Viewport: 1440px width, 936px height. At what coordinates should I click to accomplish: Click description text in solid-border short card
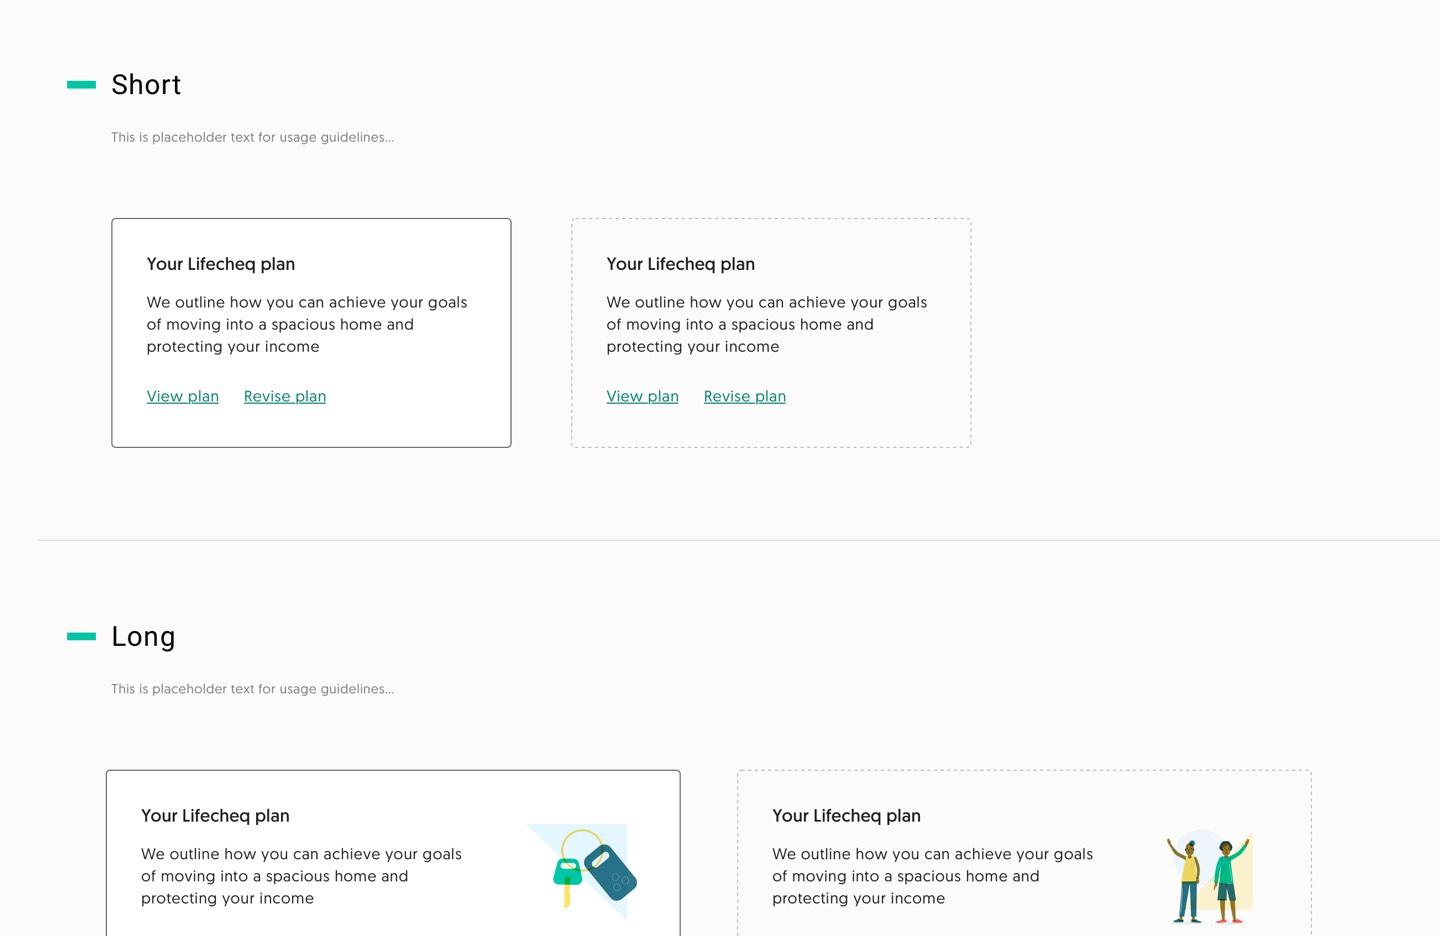click(x=307, y=324)
